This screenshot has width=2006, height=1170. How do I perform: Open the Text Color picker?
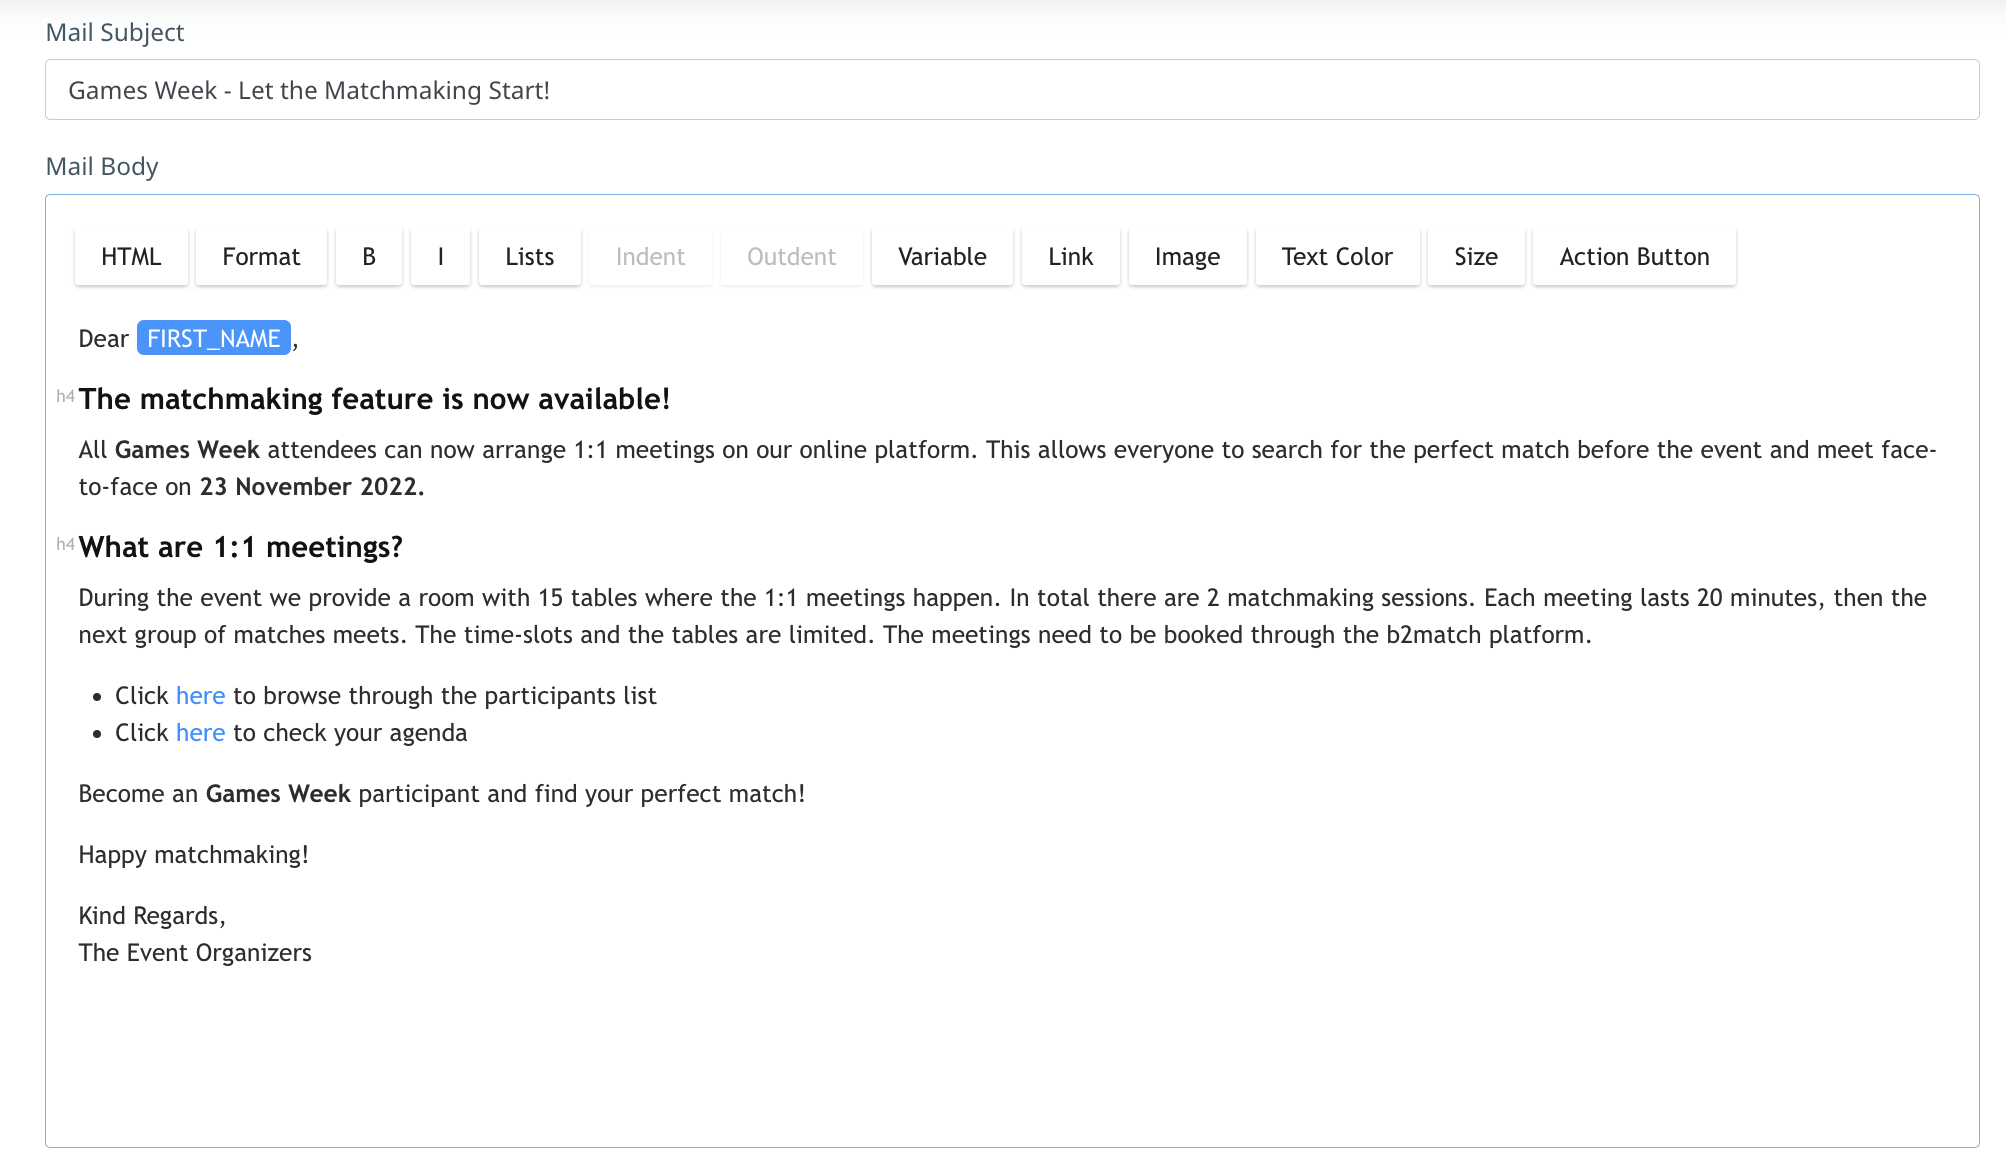click(1337, 257)
